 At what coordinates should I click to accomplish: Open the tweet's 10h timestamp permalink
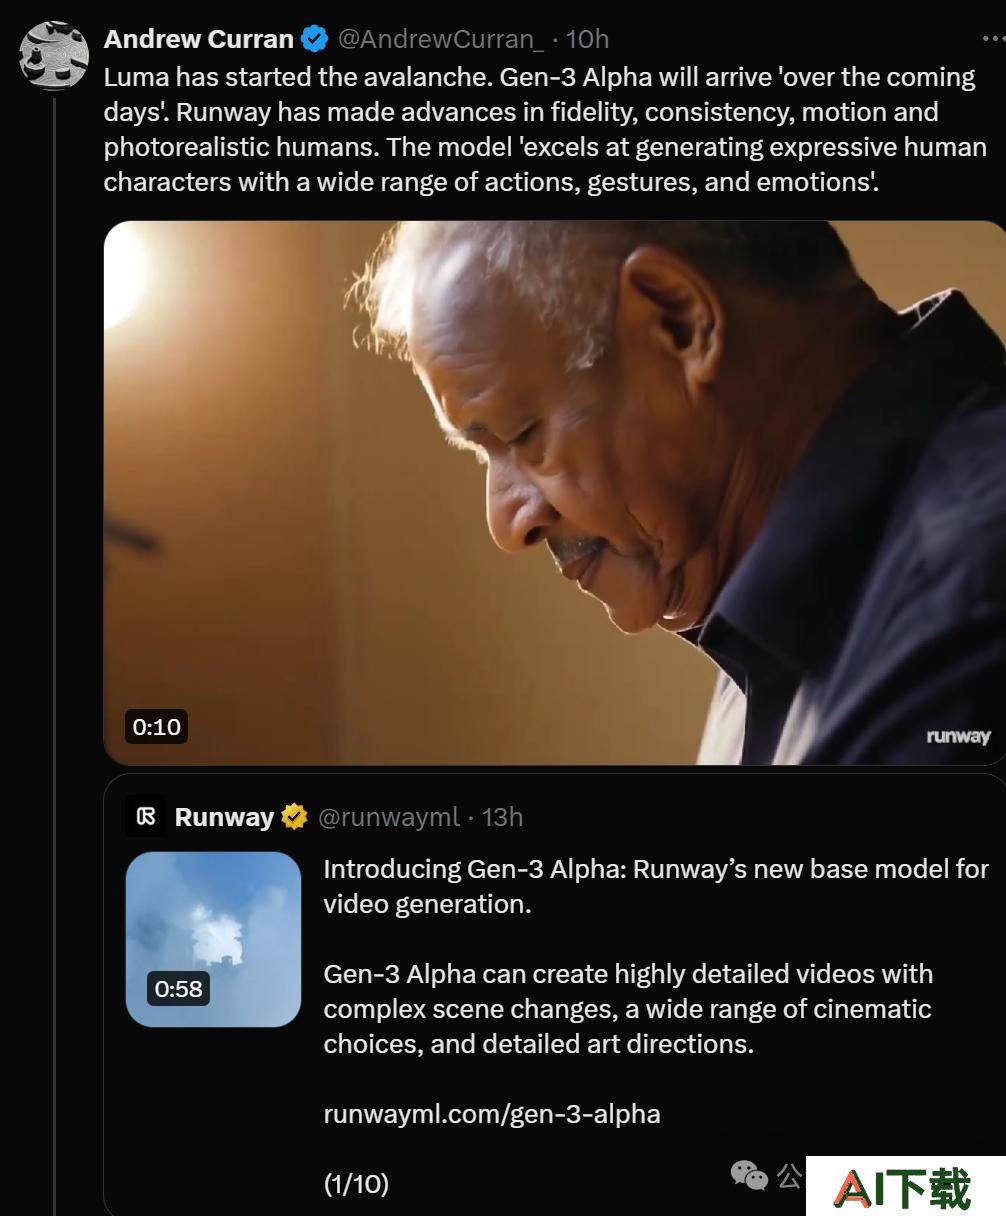pos(587,39)
